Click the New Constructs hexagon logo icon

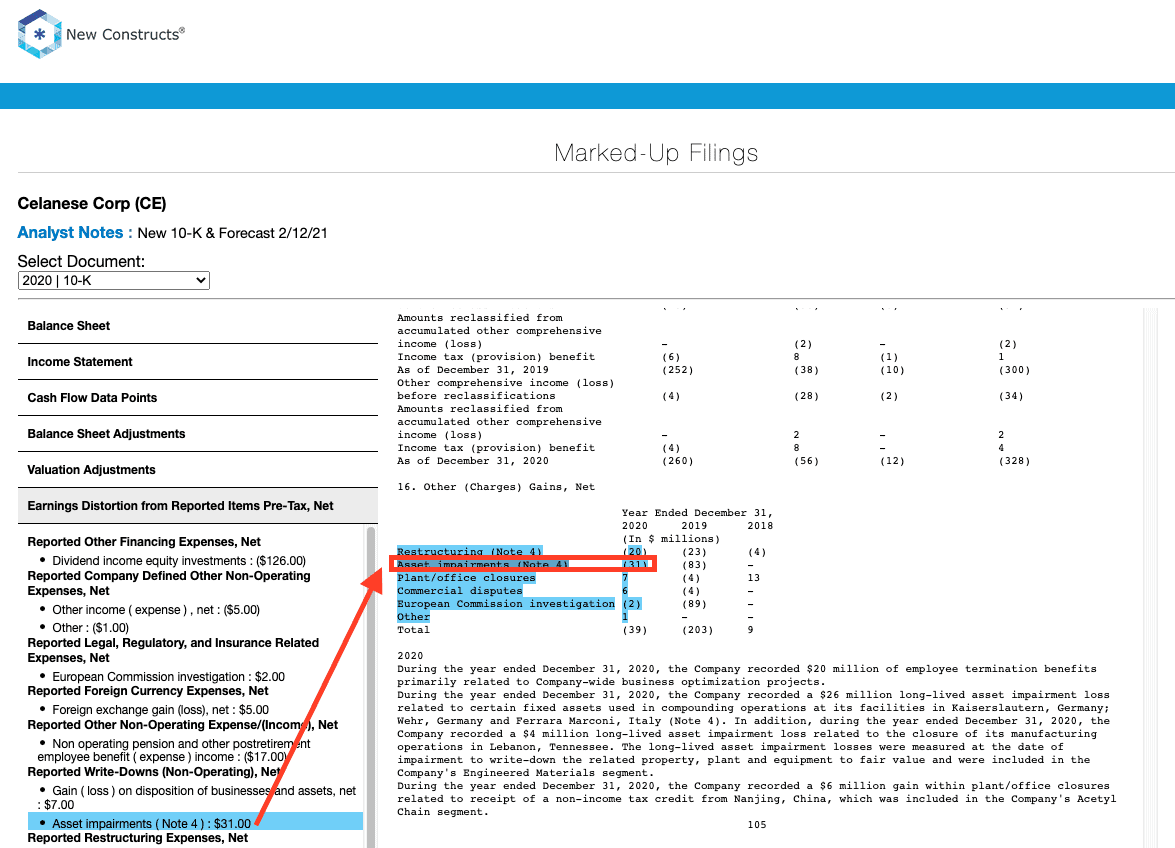coord(39,34)
